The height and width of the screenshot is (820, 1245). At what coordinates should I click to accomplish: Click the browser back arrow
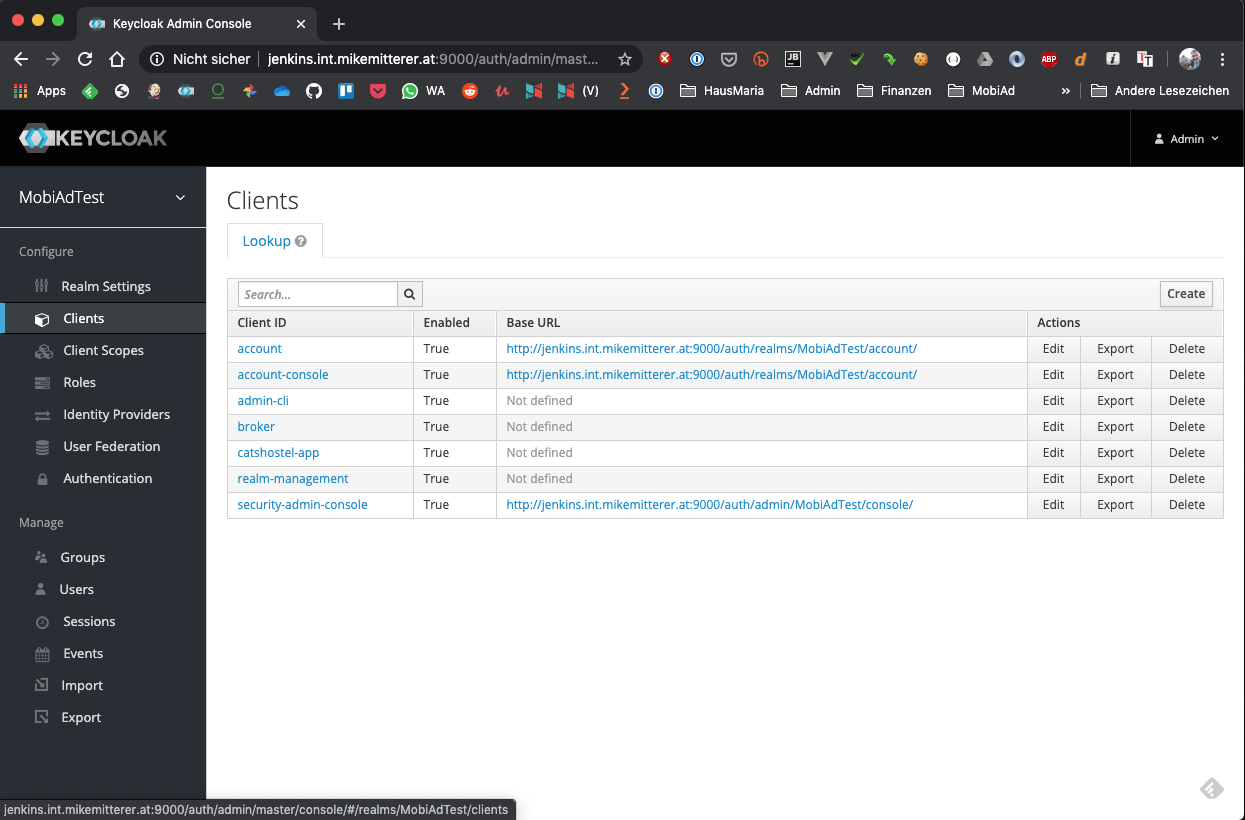click(x=21, y=59)
